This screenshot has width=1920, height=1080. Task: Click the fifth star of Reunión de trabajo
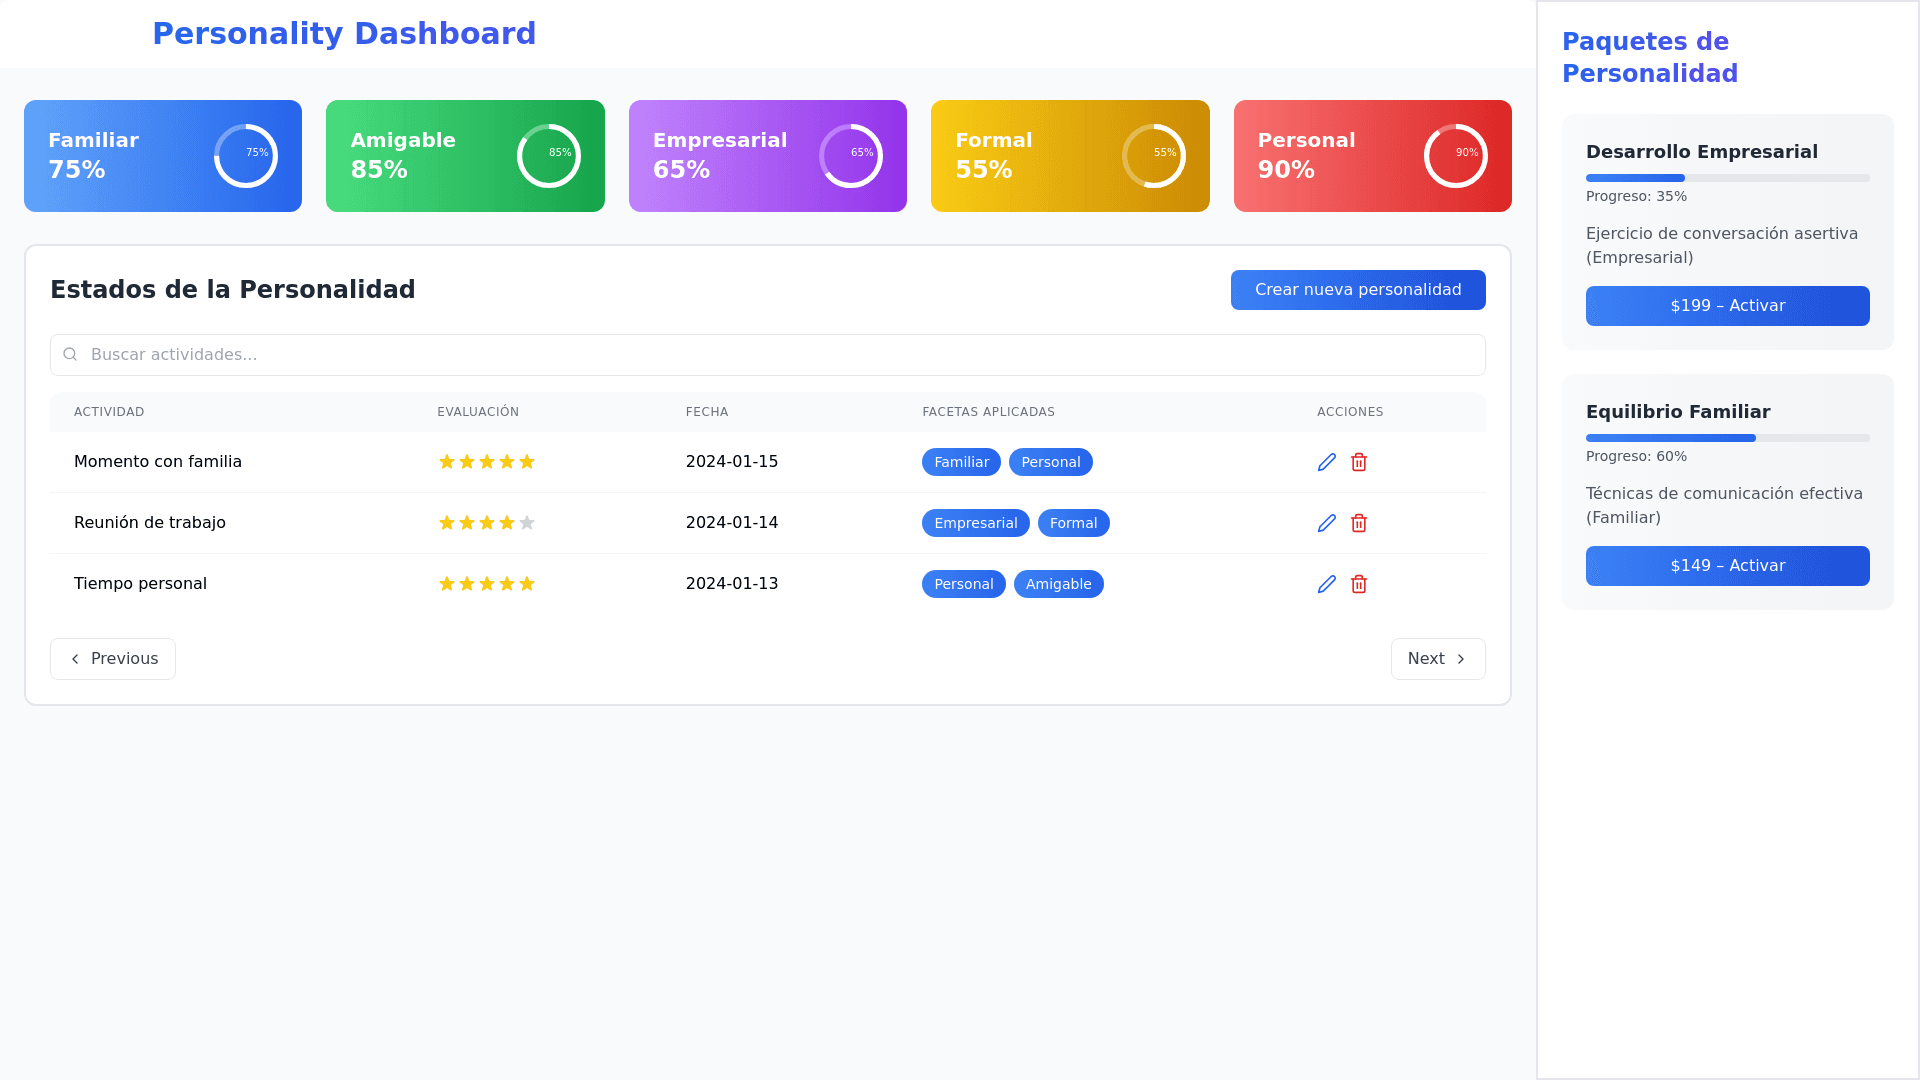[527, 523]
